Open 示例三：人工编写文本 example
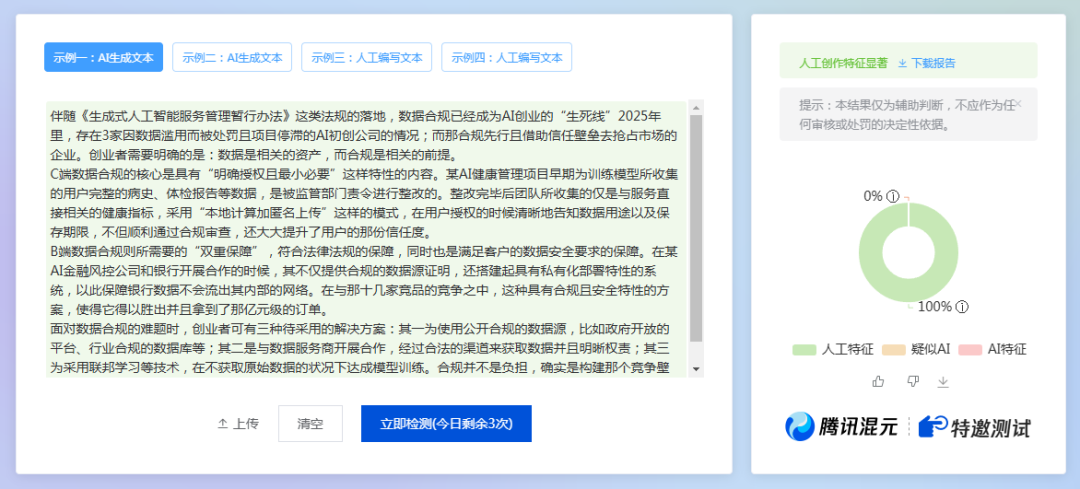The height and width of the screenshot is (489, 1080). pos(367,57)
